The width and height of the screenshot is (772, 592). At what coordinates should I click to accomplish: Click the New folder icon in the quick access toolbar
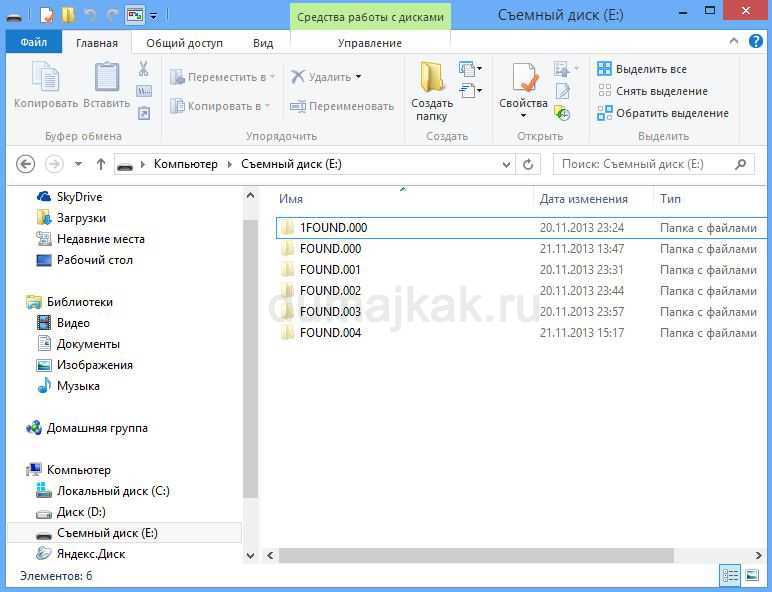pyautogui.click(x=69, y=16)
